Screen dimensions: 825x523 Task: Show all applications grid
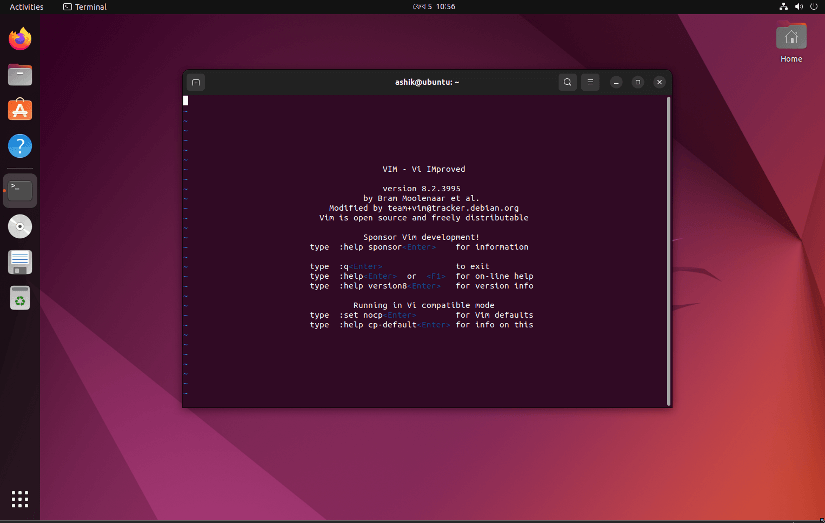(20, 499)
